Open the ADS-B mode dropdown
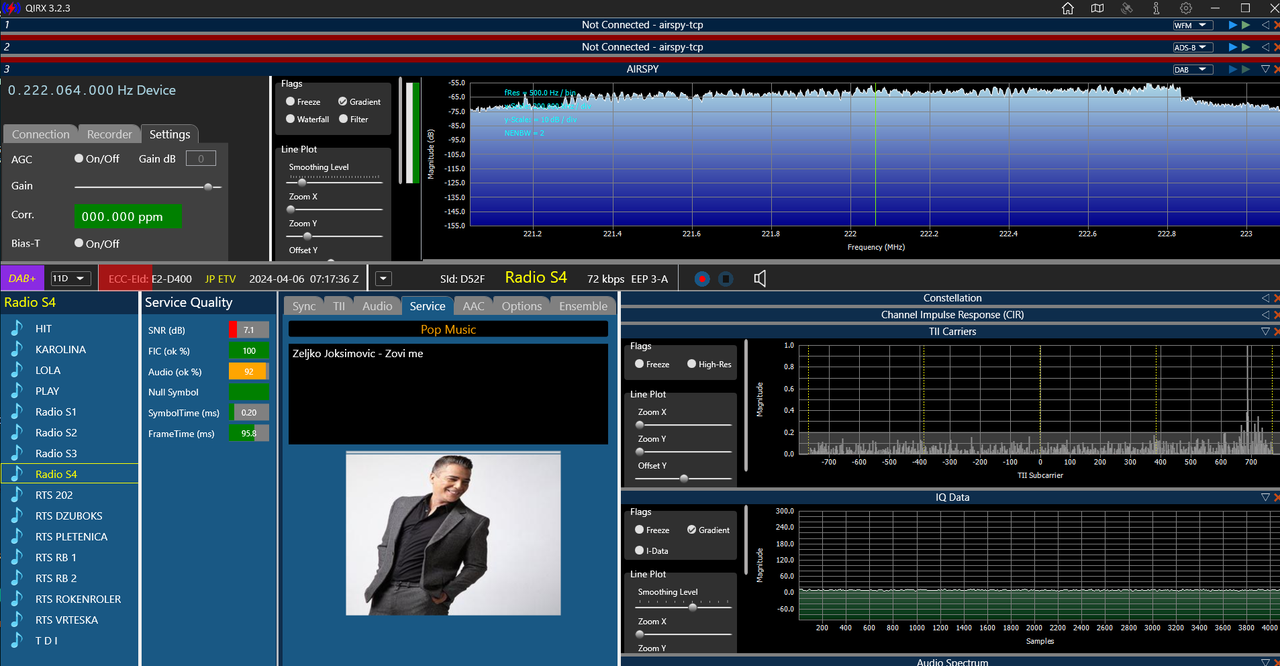1280x666 pixels. tap(1193, 47)
